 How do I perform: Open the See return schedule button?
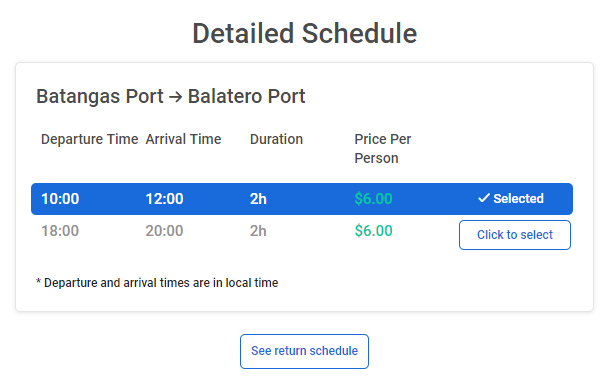point(304,351)
